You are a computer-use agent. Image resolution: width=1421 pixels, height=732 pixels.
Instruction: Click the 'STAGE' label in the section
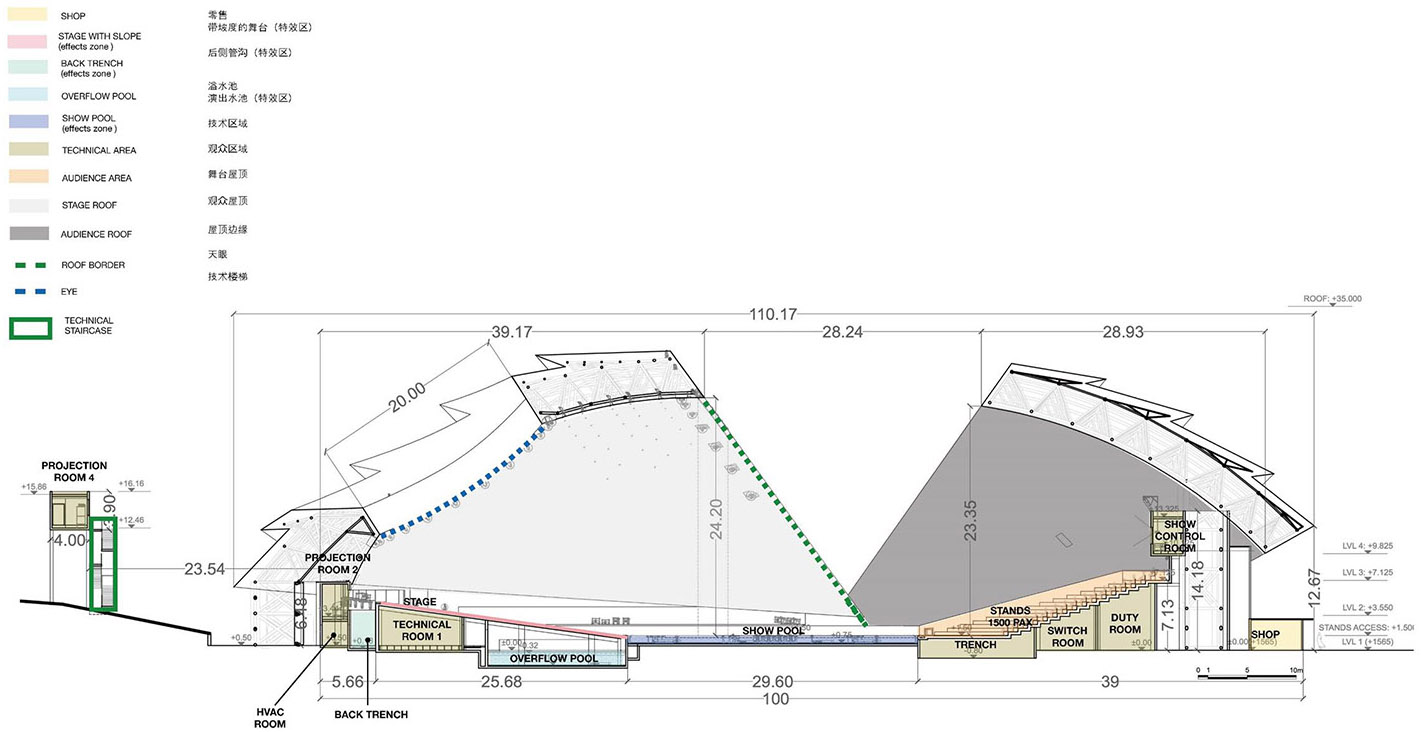coord(420,602)
